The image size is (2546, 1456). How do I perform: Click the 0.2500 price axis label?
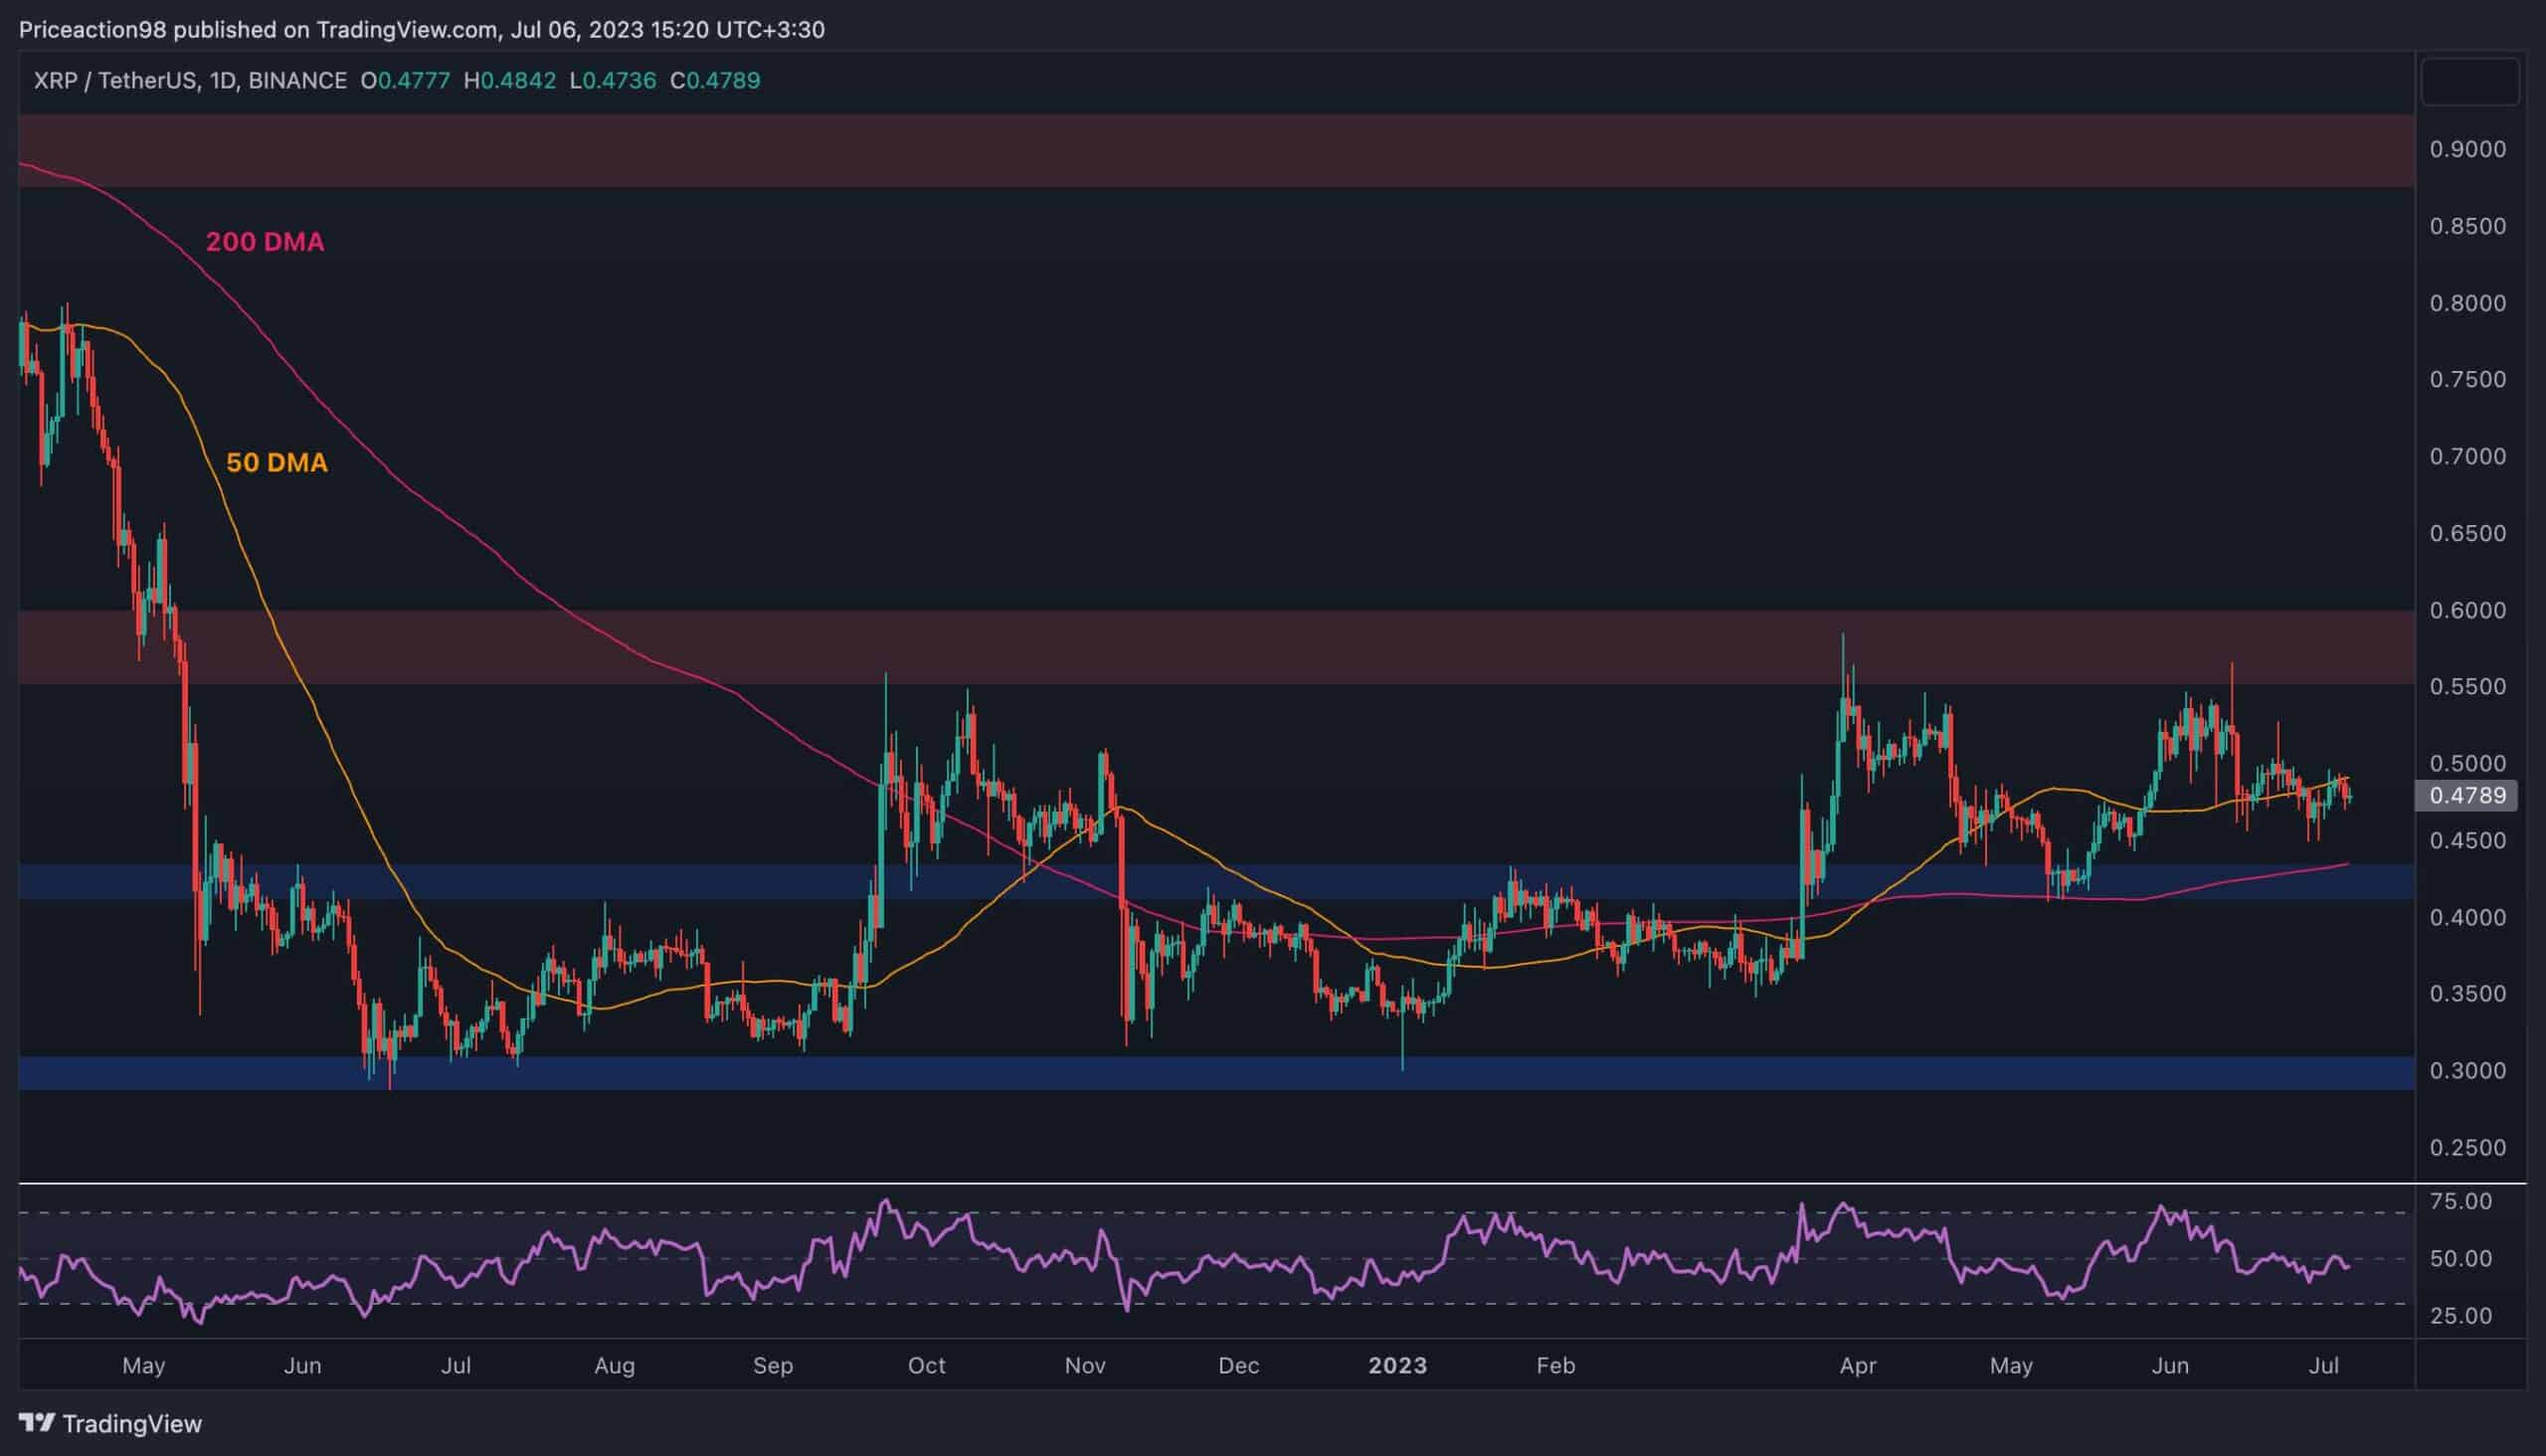(x=2468, y=1147)
